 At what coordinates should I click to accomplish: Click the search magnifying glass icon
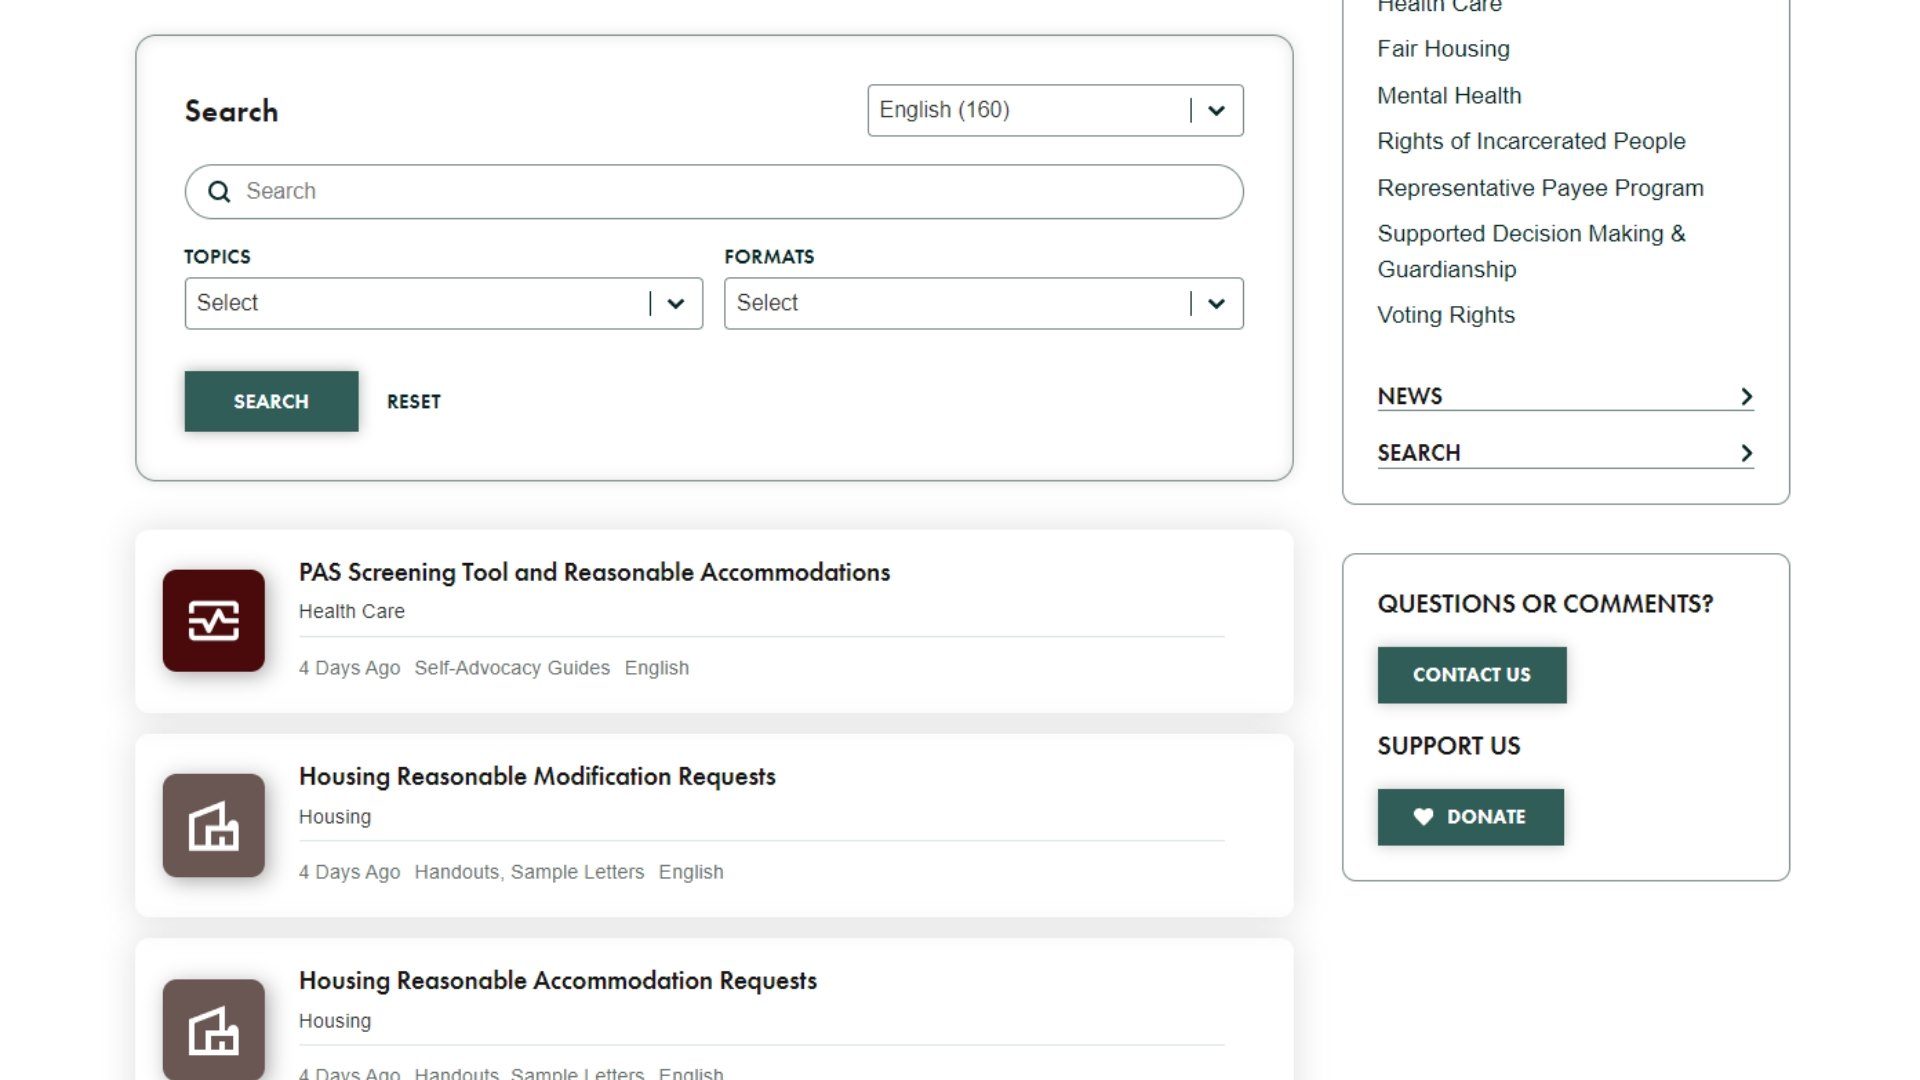pyautogui.click(x=218, y=191)
